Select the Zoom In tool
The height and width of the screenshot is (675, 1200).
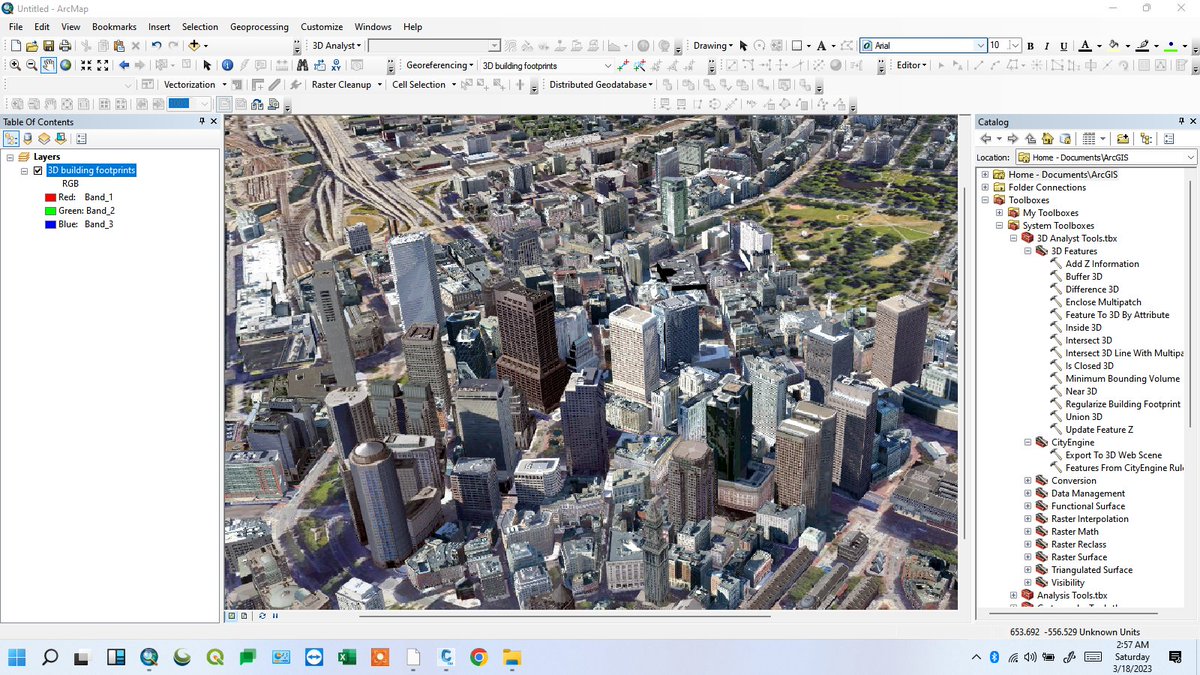point(16,65)
